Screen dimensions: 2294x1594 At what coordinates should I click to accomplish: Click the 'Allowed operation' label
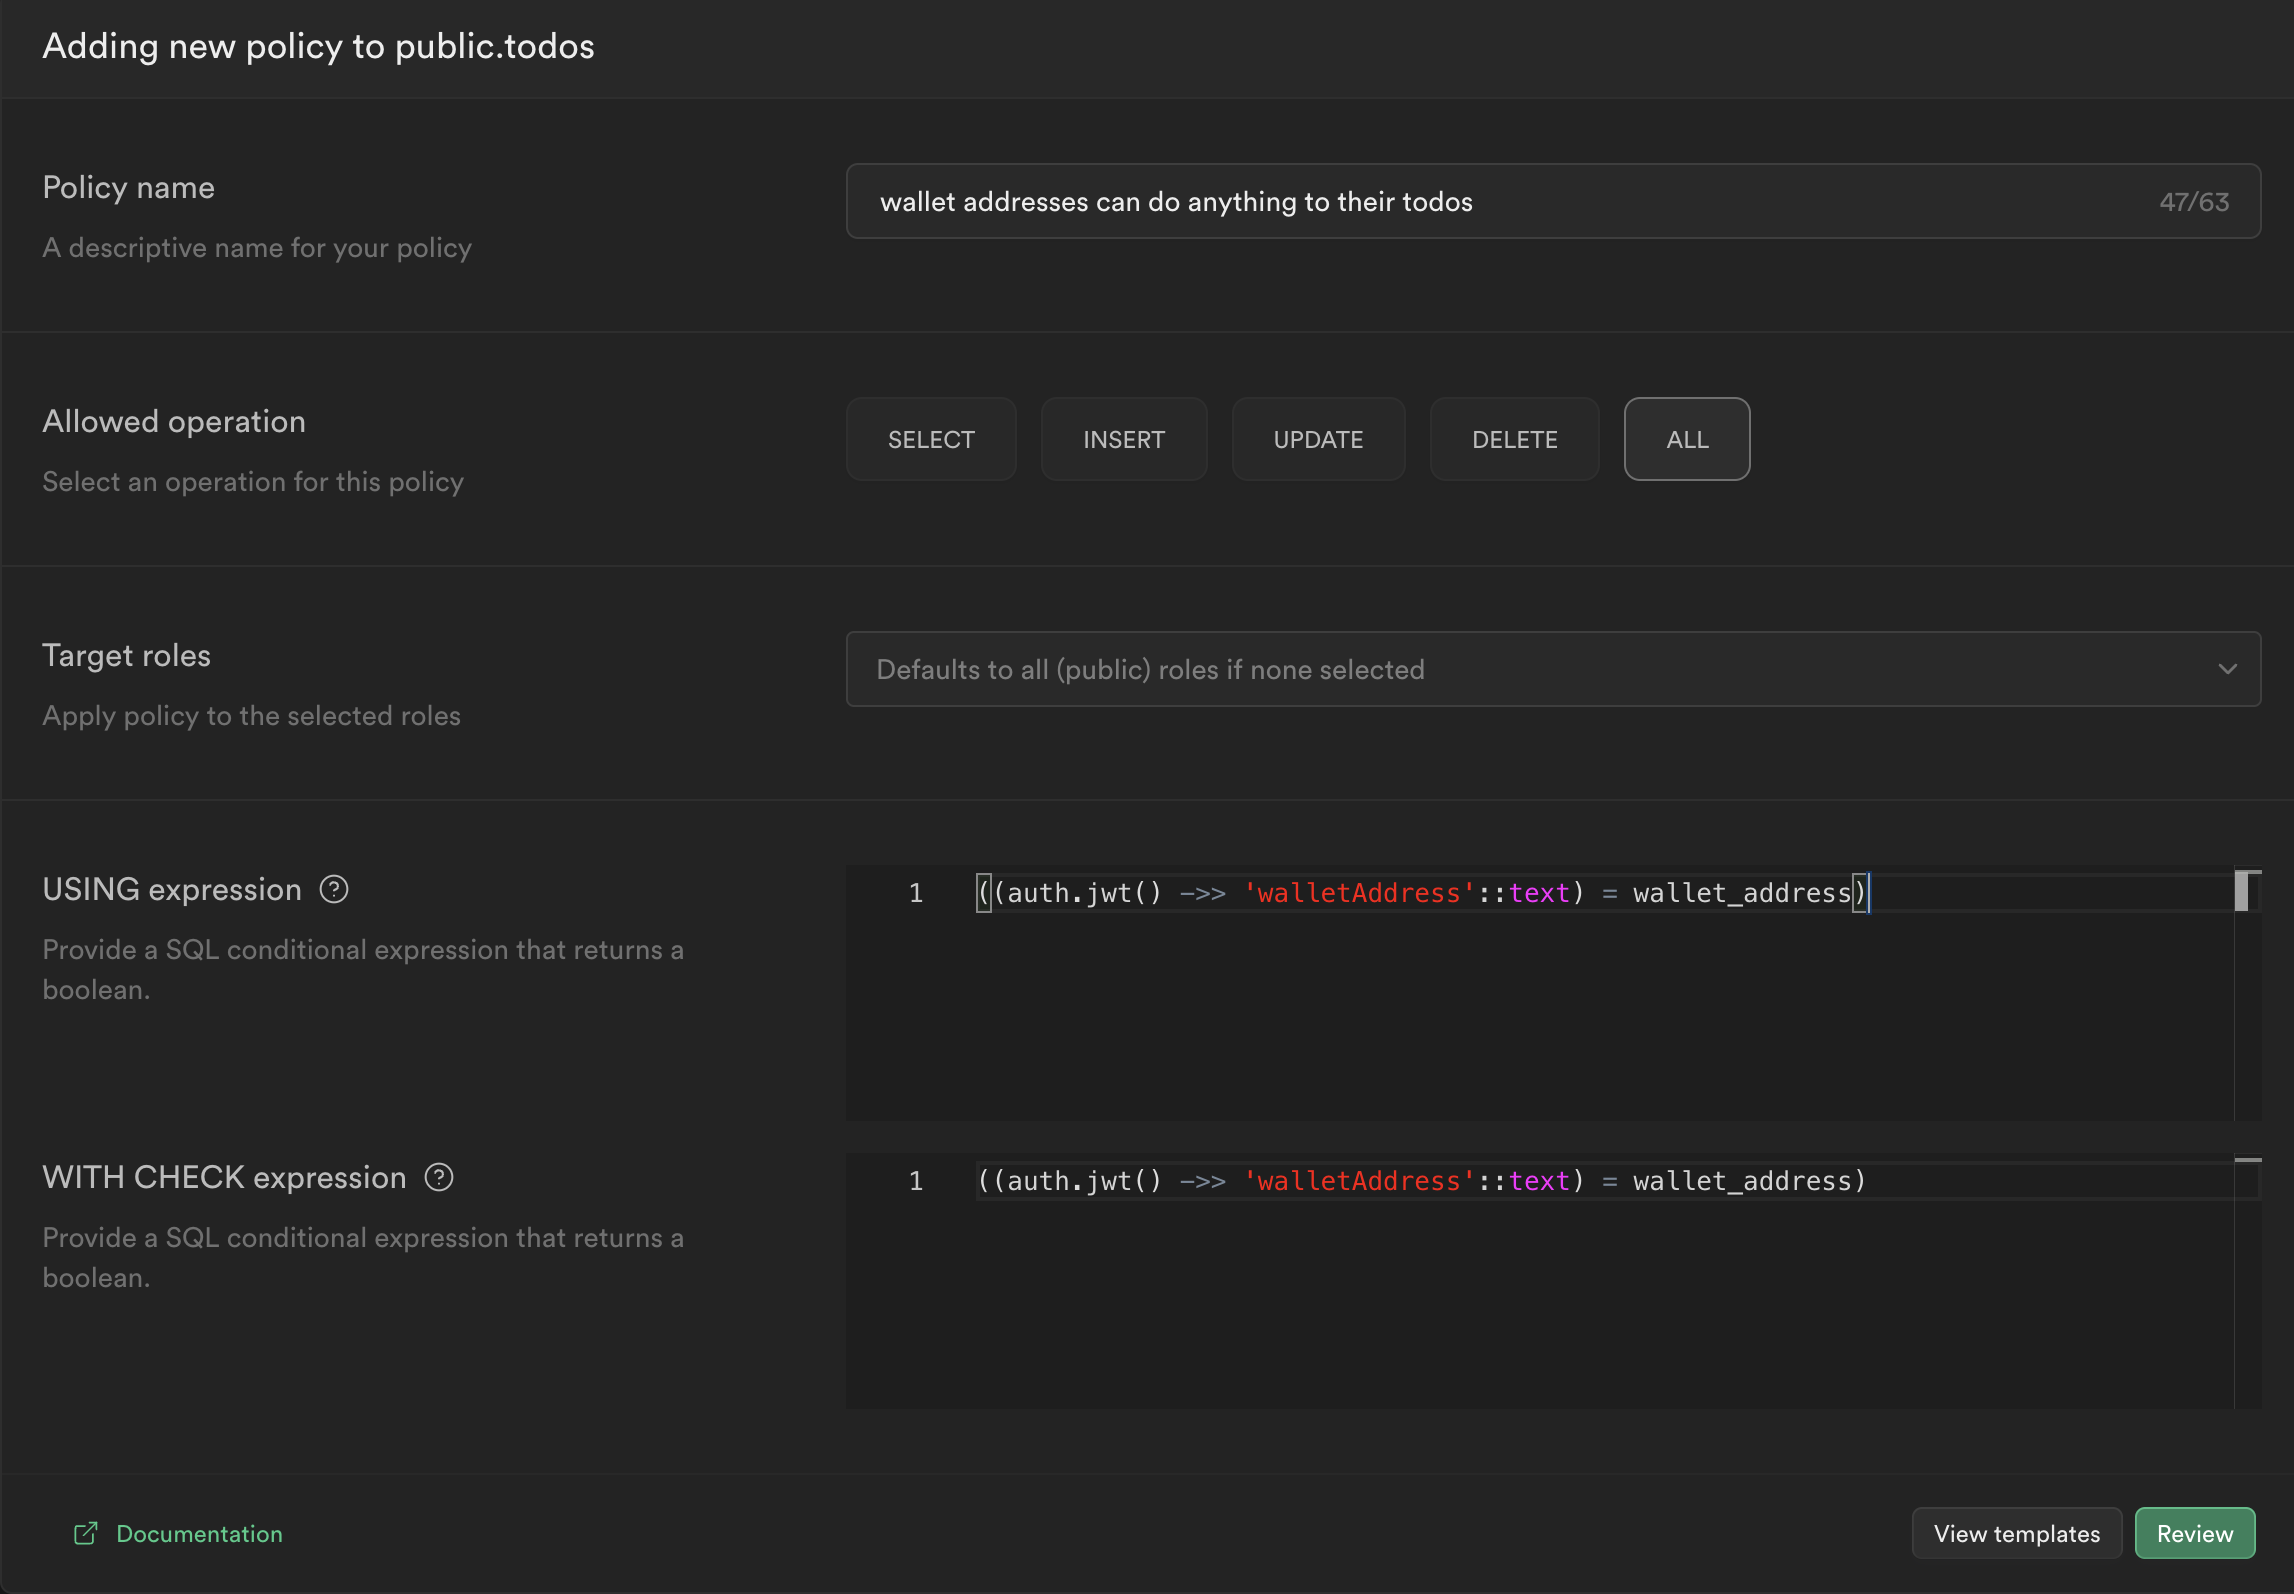pos(174,421)
